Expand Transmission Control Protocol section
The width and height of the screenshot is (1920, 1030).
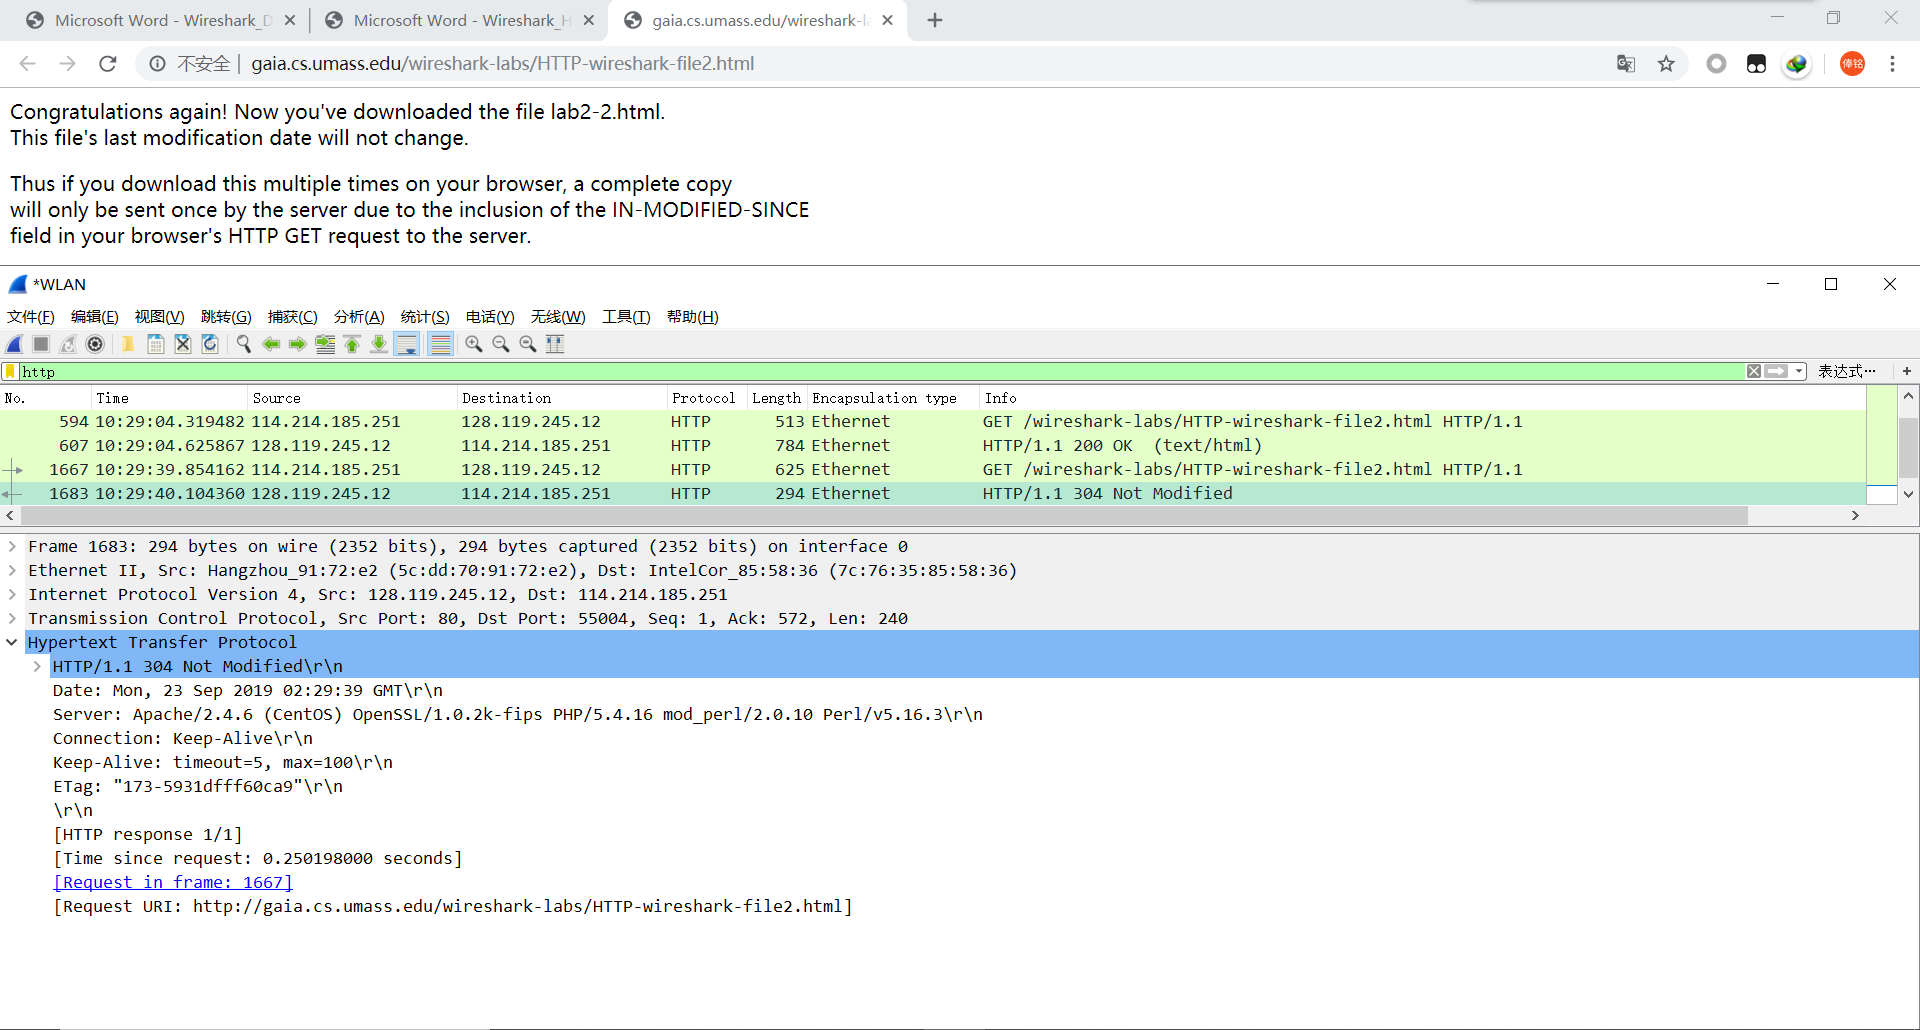click(12, 618)
